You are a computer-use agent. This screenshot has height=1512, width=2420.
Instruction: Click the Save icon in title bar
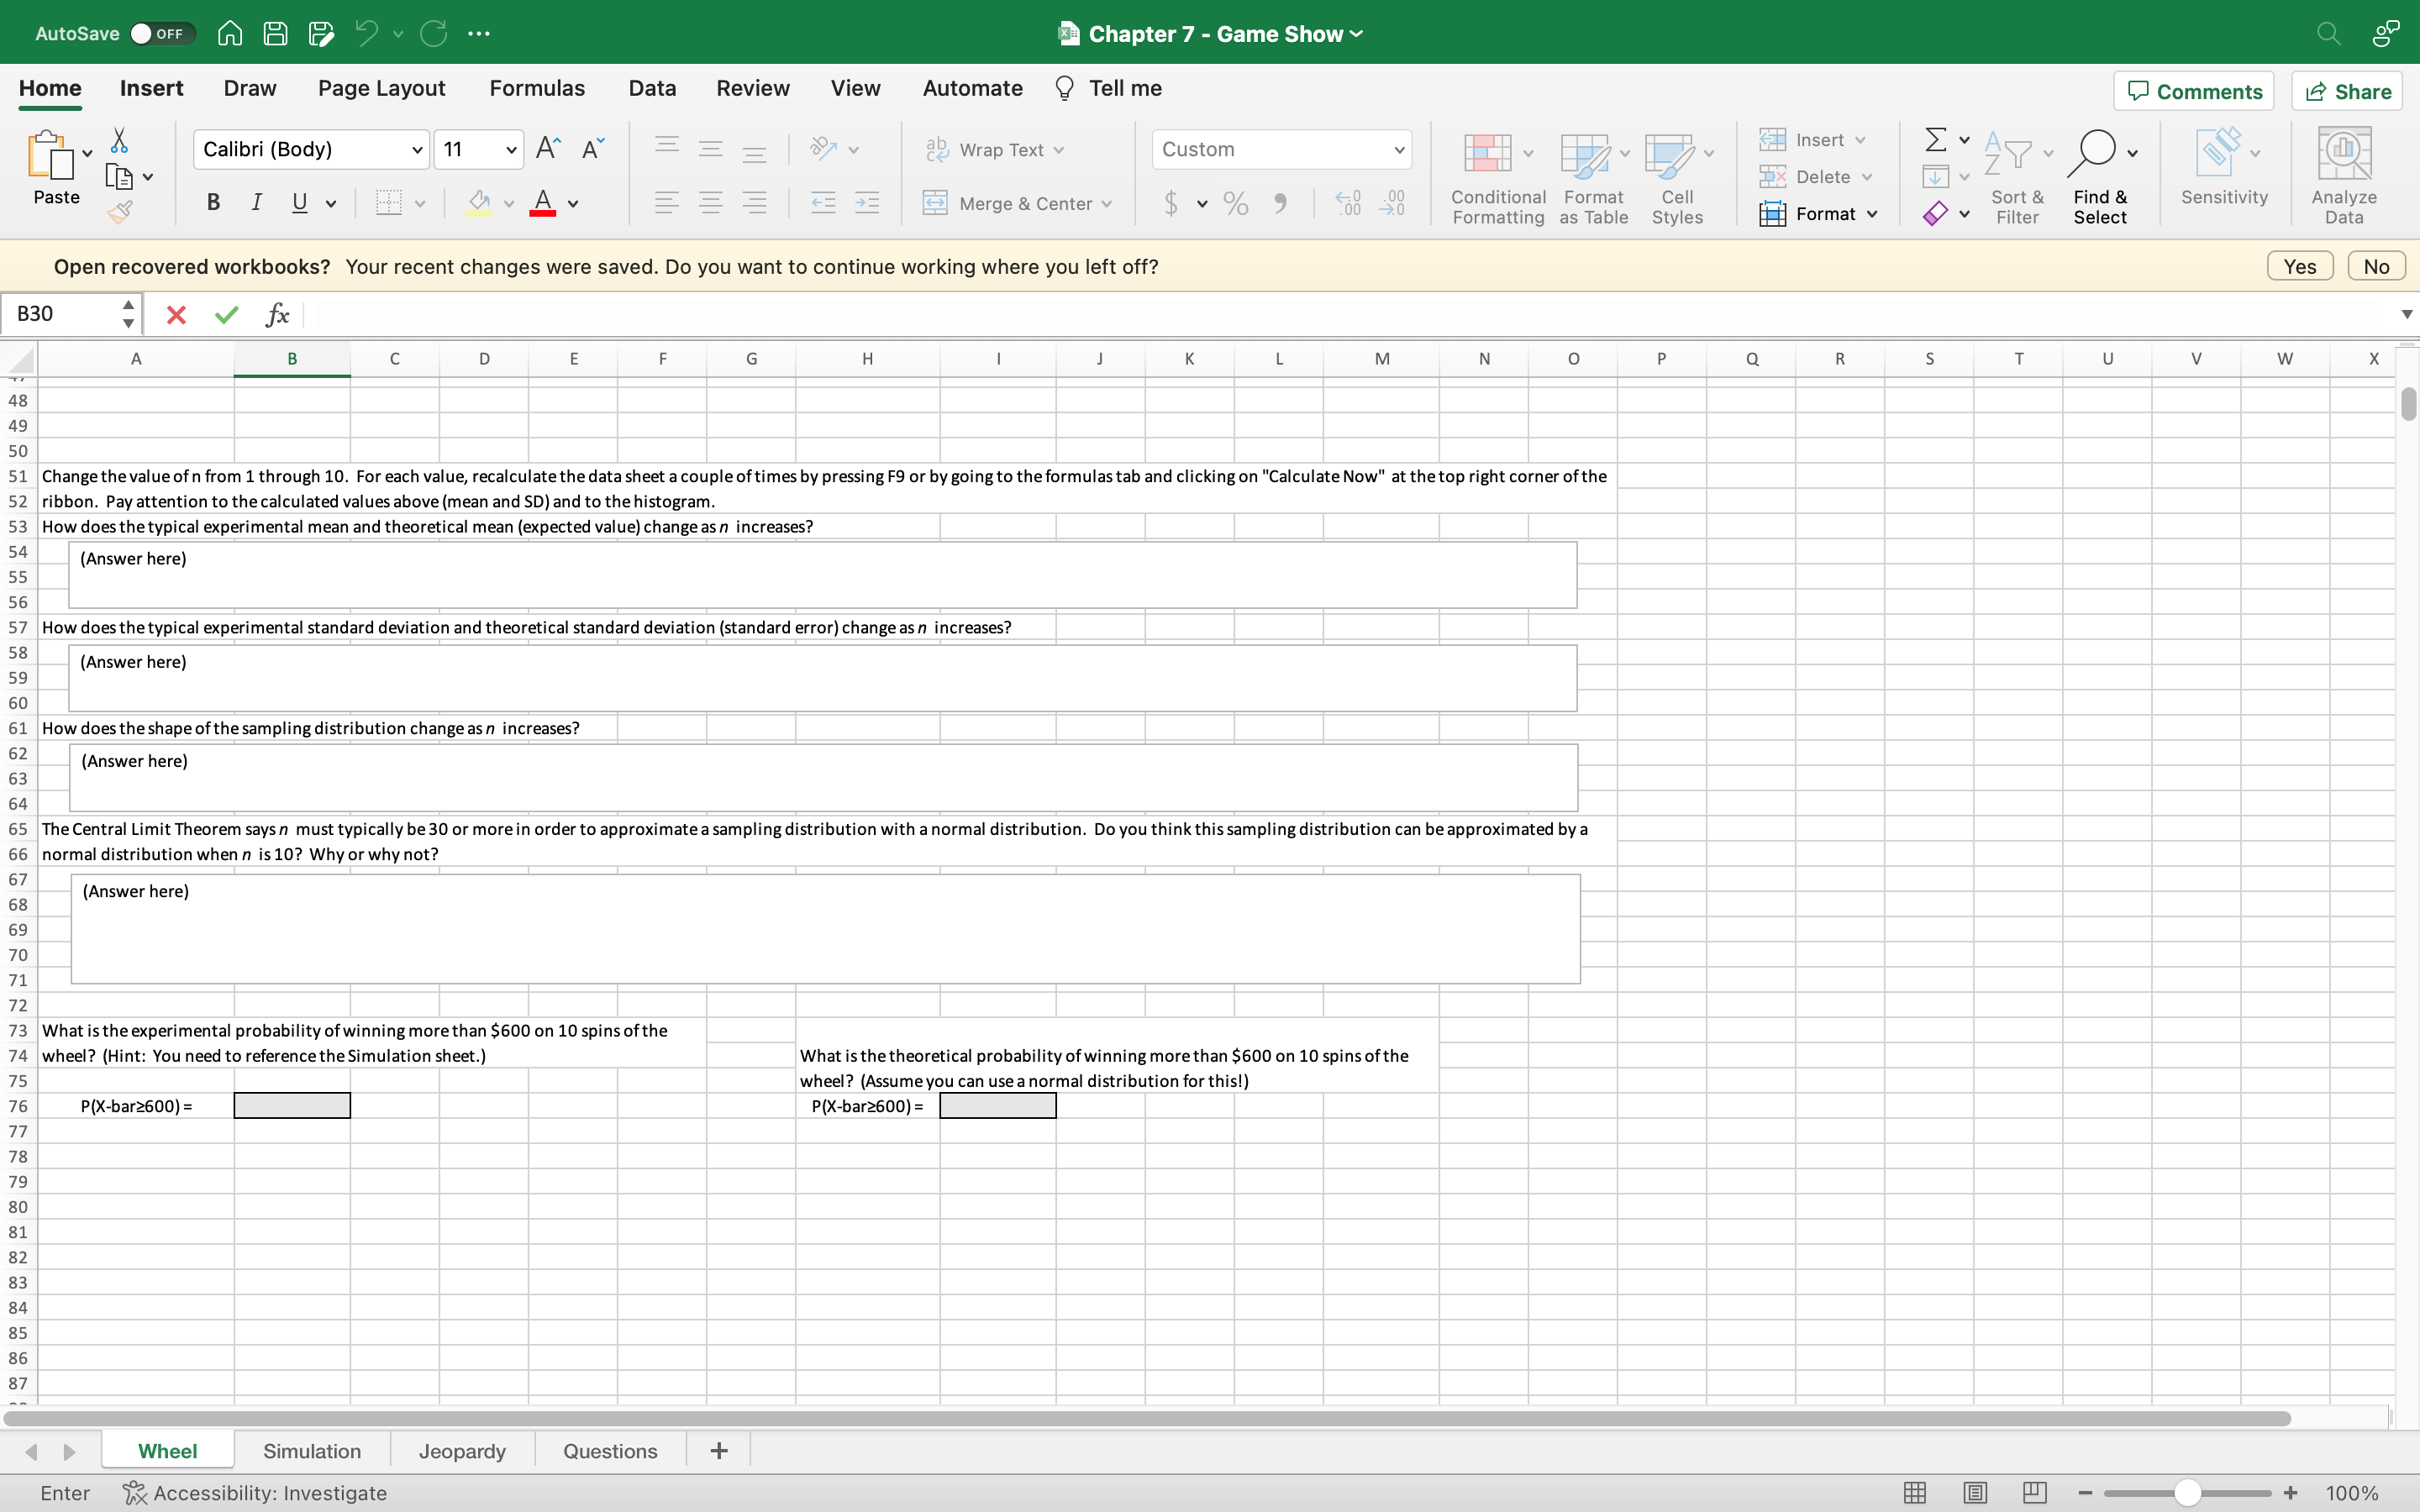click(x=275, y=33)
